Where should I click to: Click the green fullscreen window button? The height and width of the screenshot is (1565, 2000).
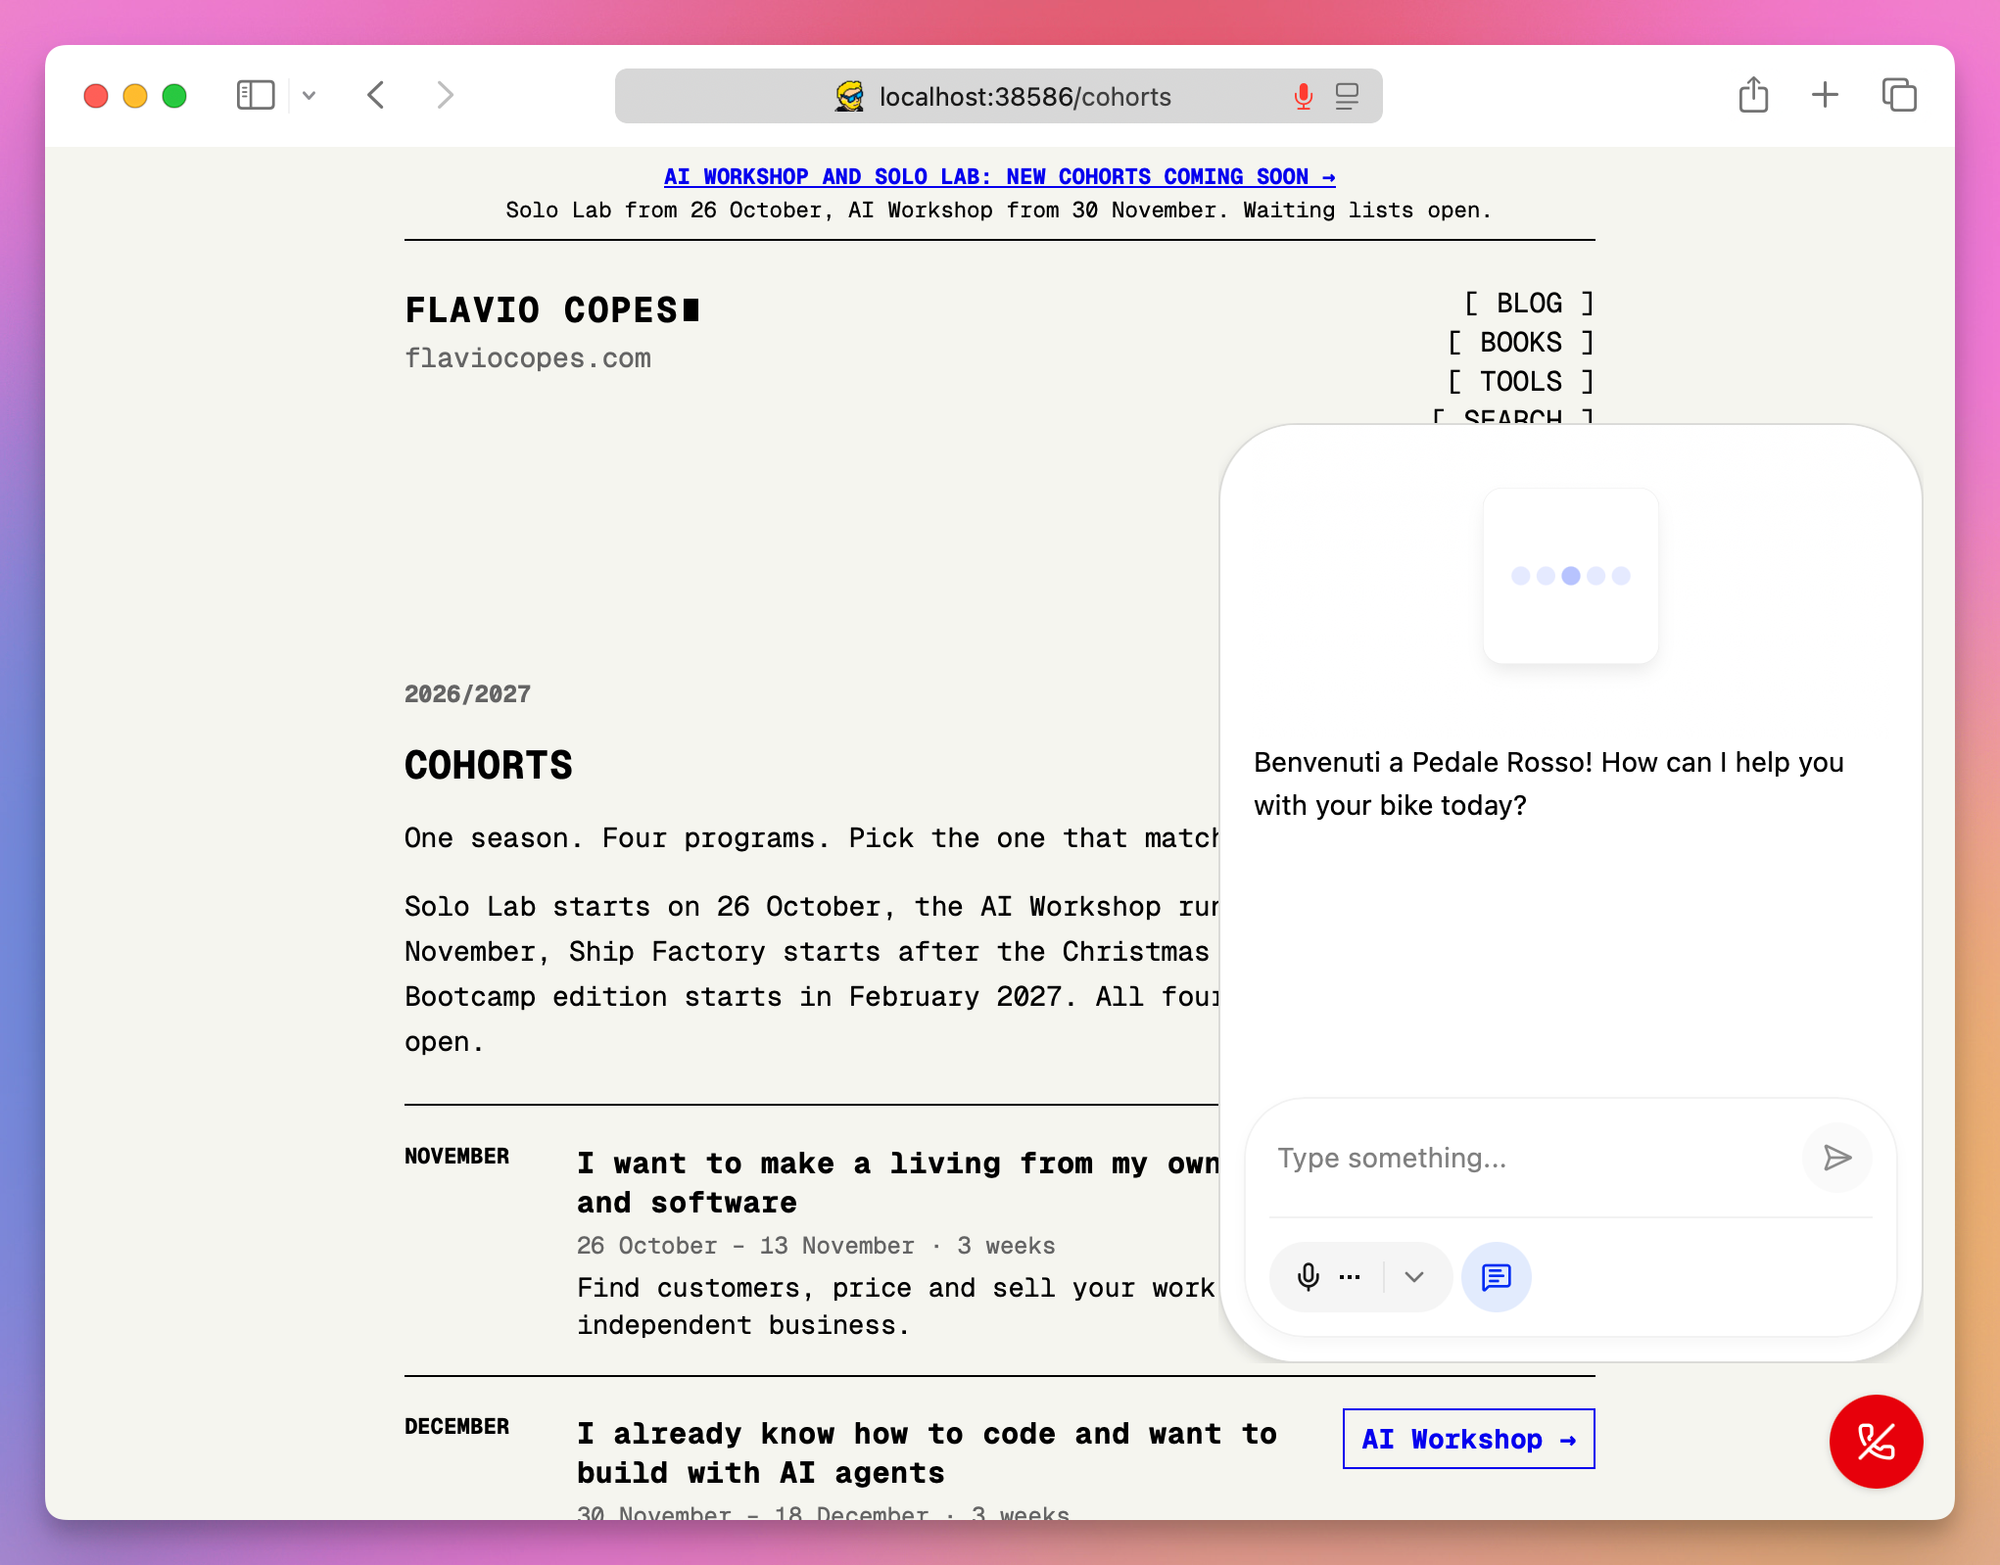tap(174, 96)
